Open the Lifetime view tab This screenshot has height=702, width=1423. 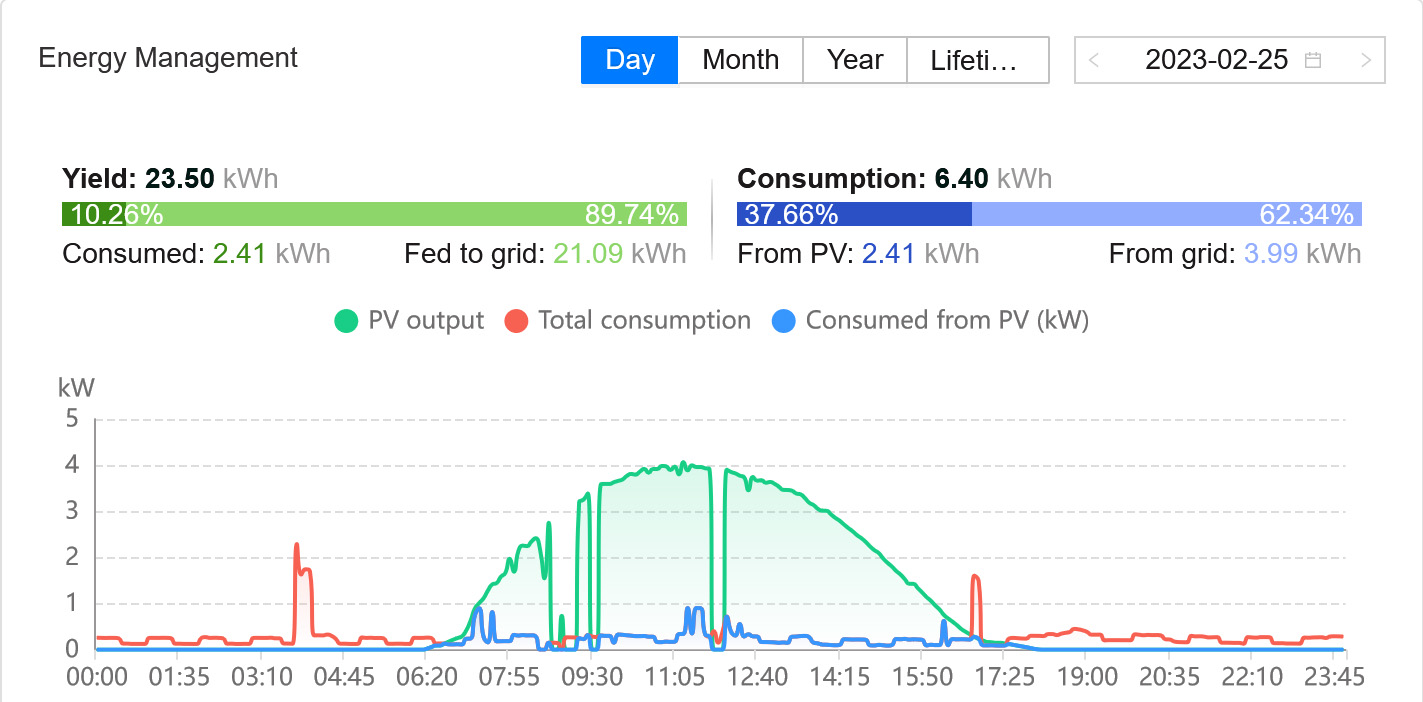tap(976, 60)
